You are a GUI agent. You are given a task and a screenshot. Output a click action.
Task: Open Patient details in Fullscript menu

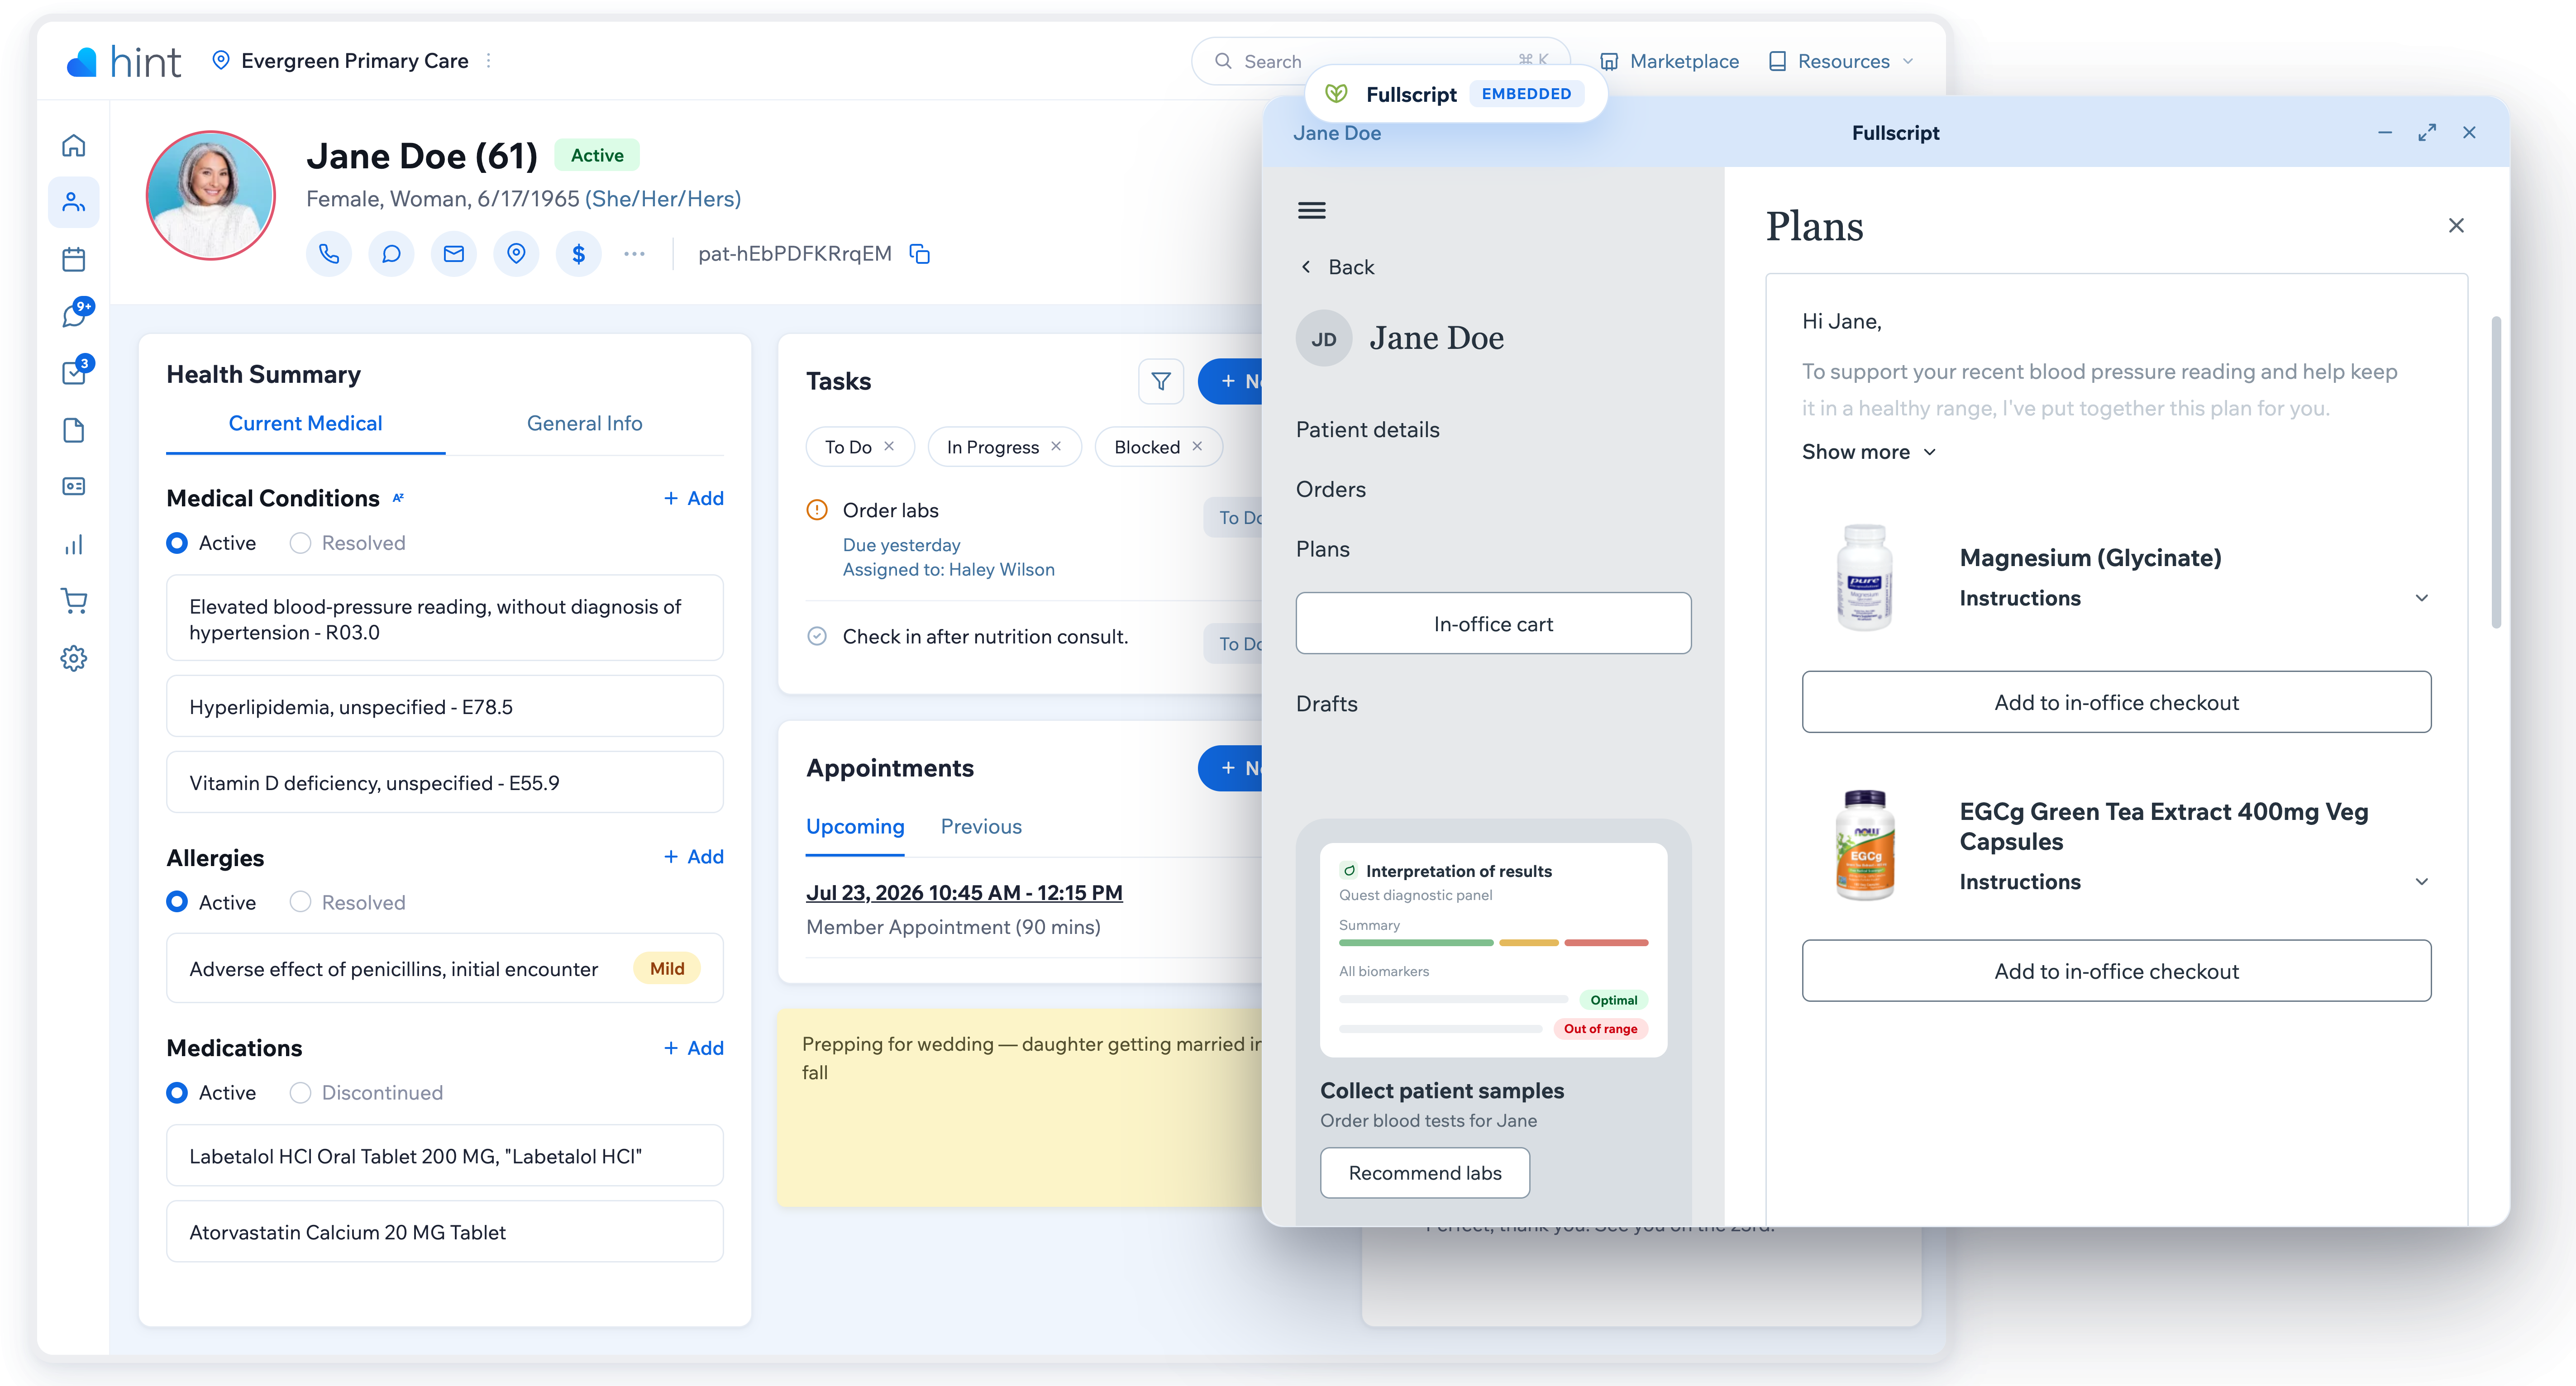click(1367, 430)
